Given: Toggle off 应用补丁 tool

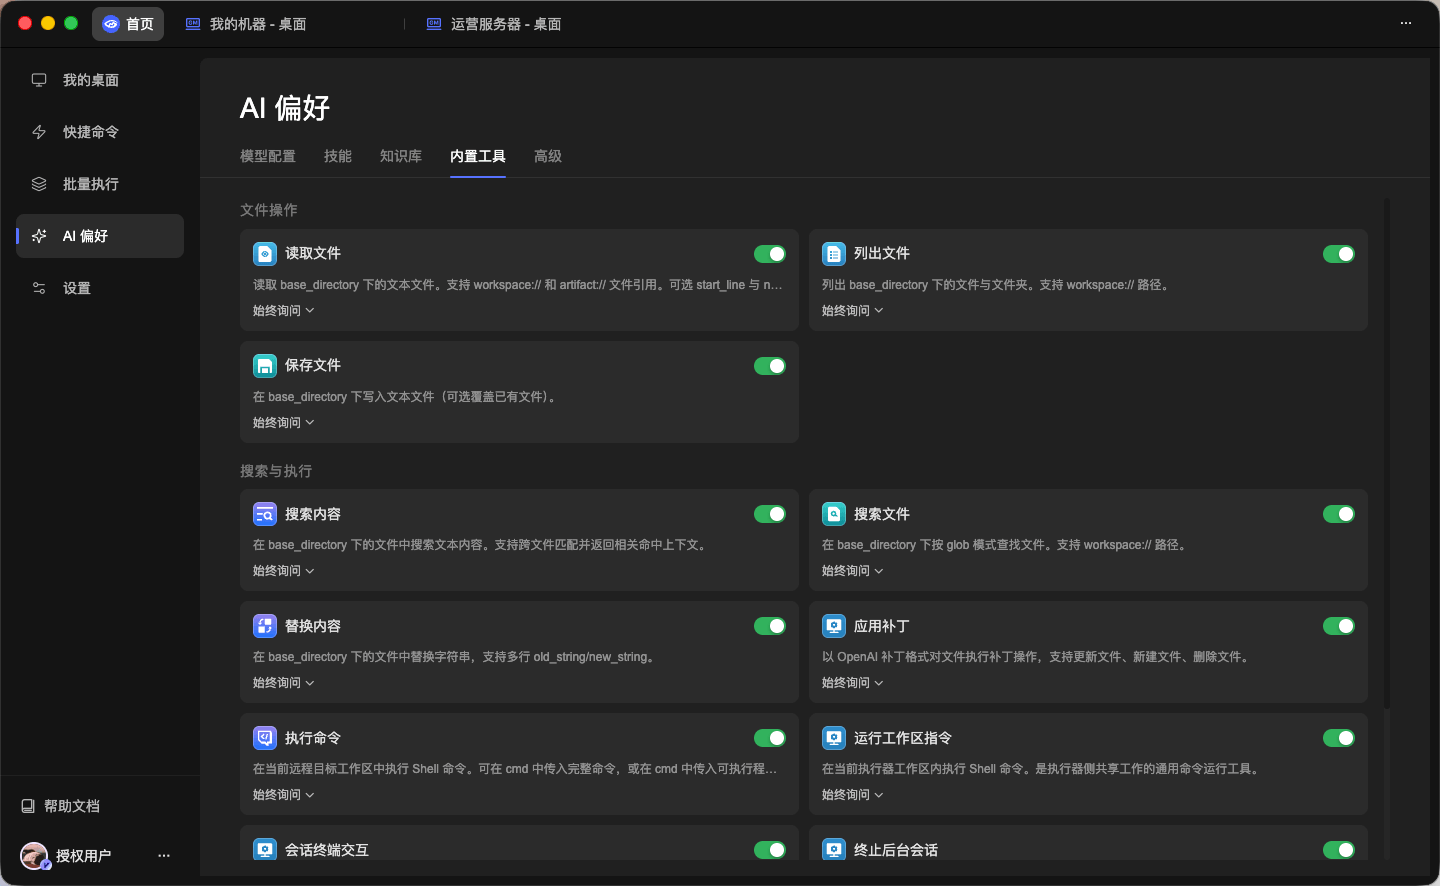Looking at the screenshot, I should point(1339,626).
